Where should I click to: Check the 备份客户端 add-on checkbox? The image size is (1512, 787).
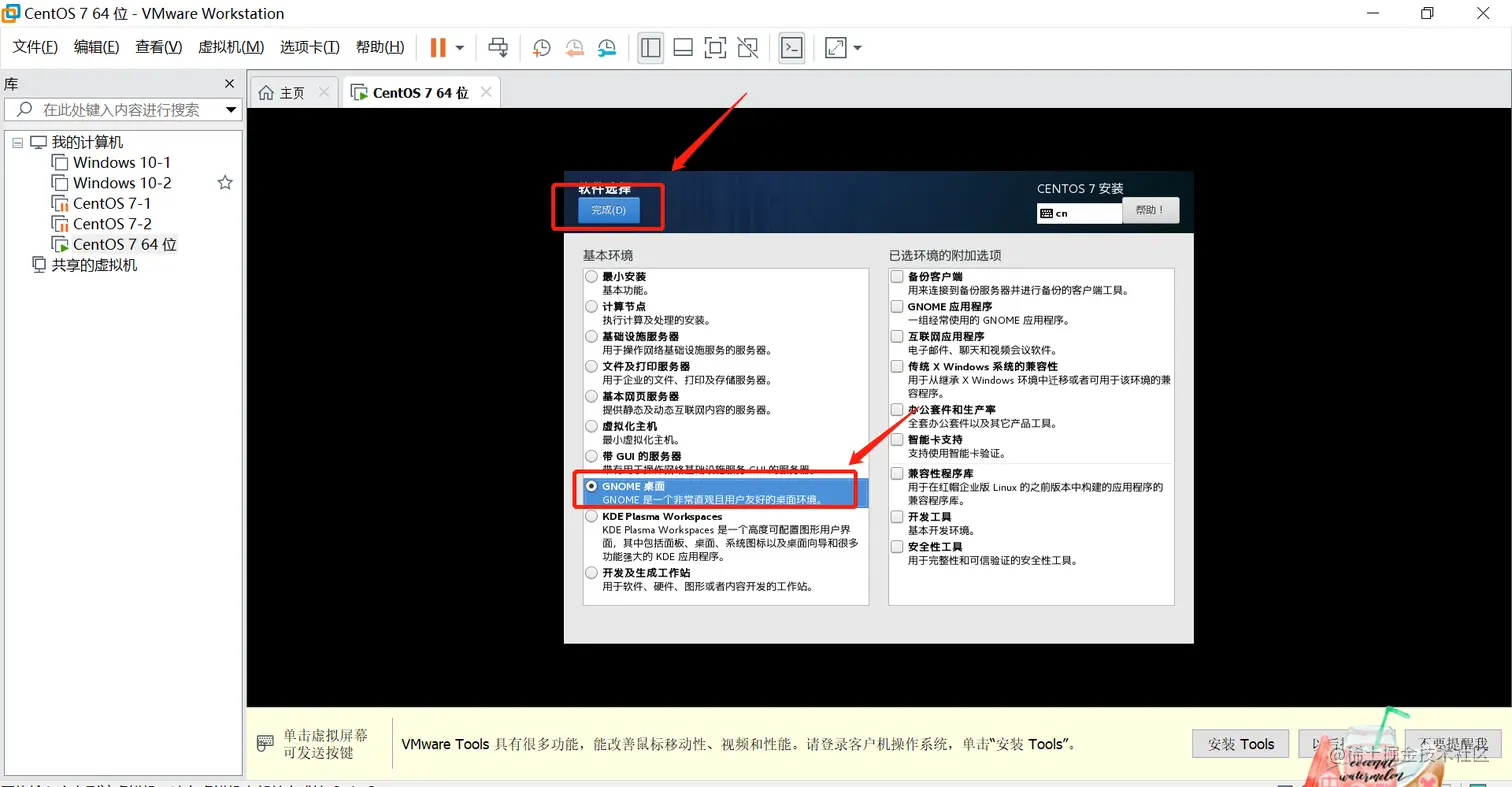click(x=897, y=277)
